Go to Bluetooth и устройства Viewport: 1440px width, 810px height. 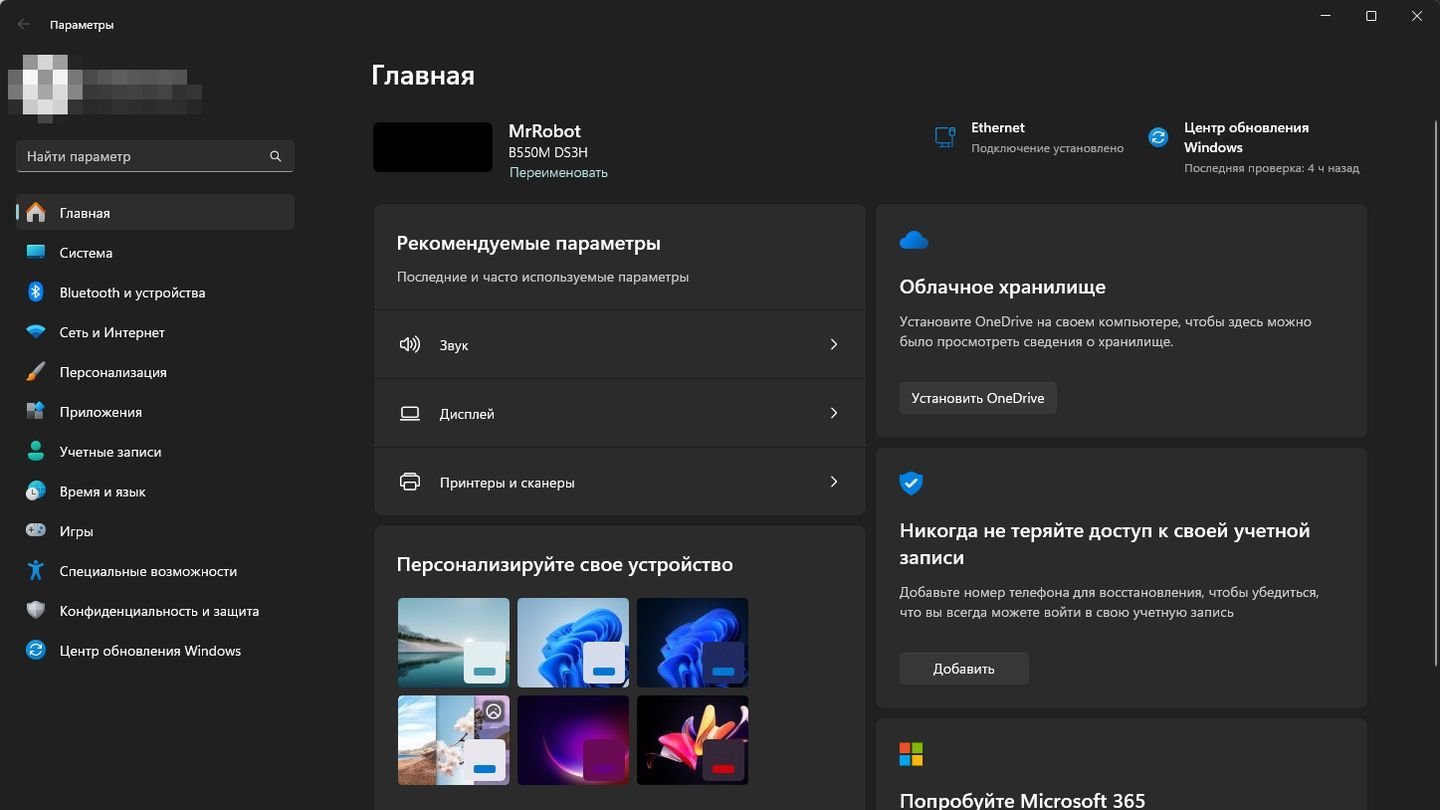click(155, 292)
